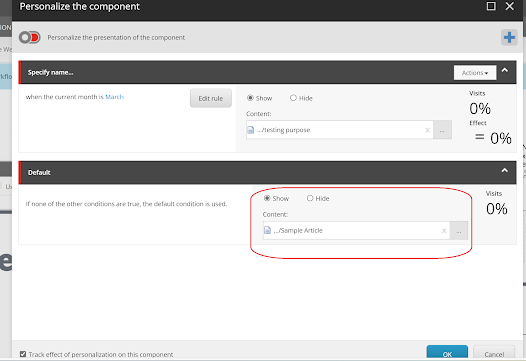Toggle Track effect of personalization checkbox
This screenshot has width=526, height=361.
point(23,354)
